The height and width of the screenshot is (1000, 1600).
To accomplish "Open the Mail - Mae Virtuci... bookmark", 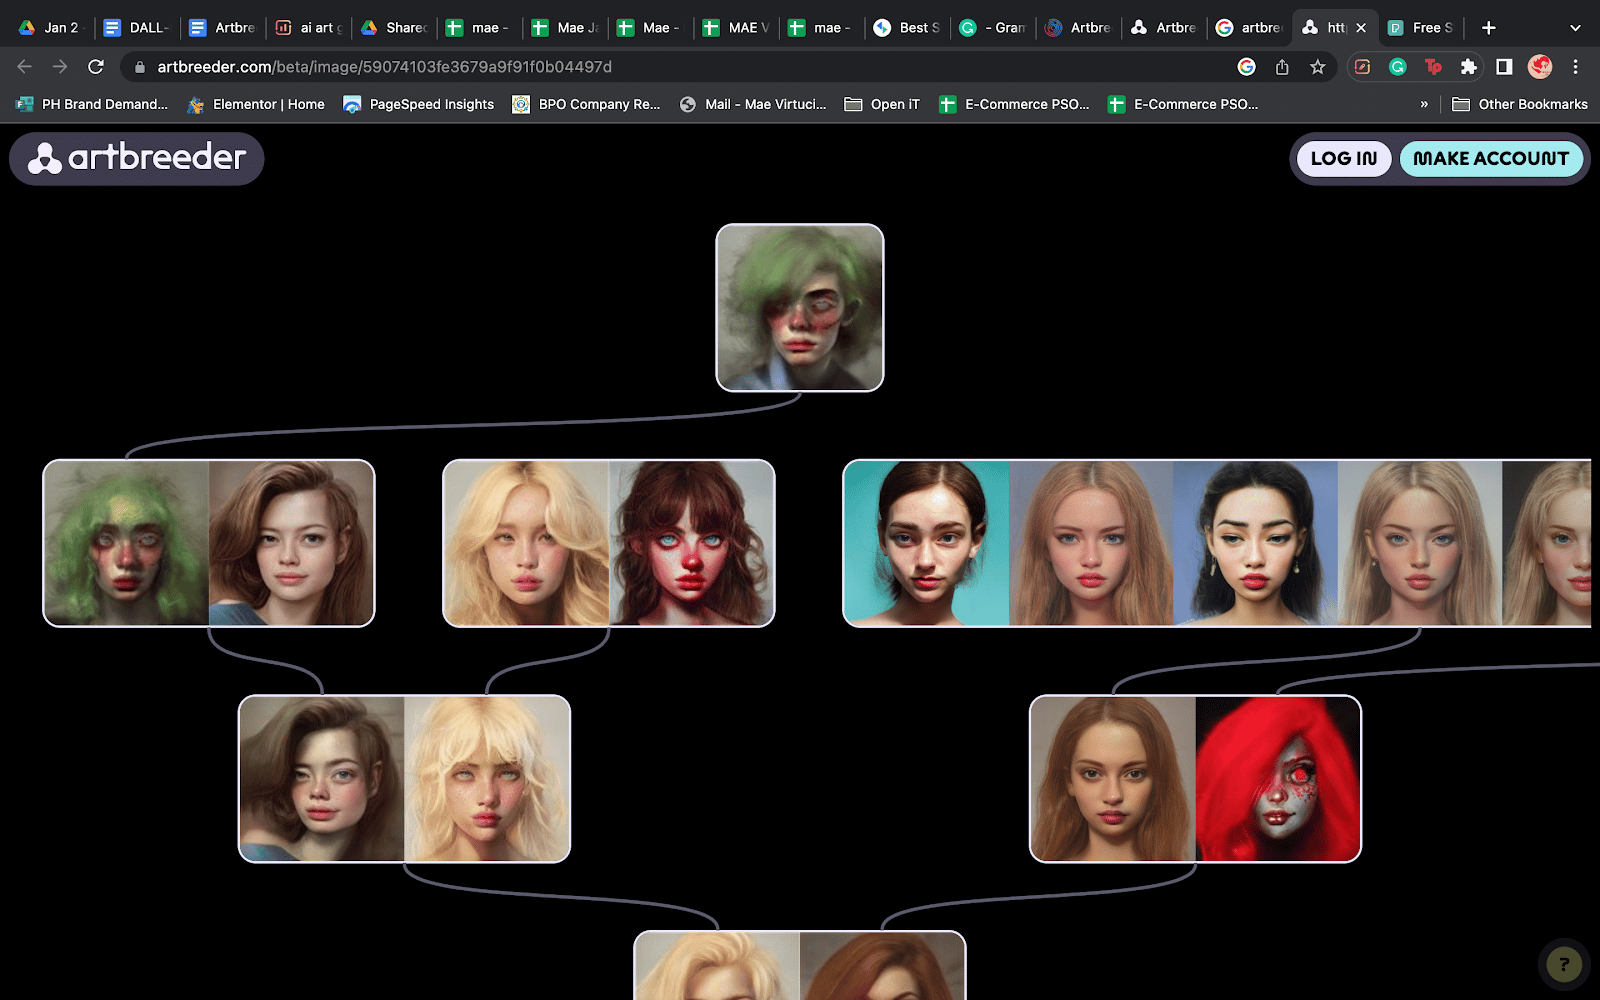I will pos(753,104).
